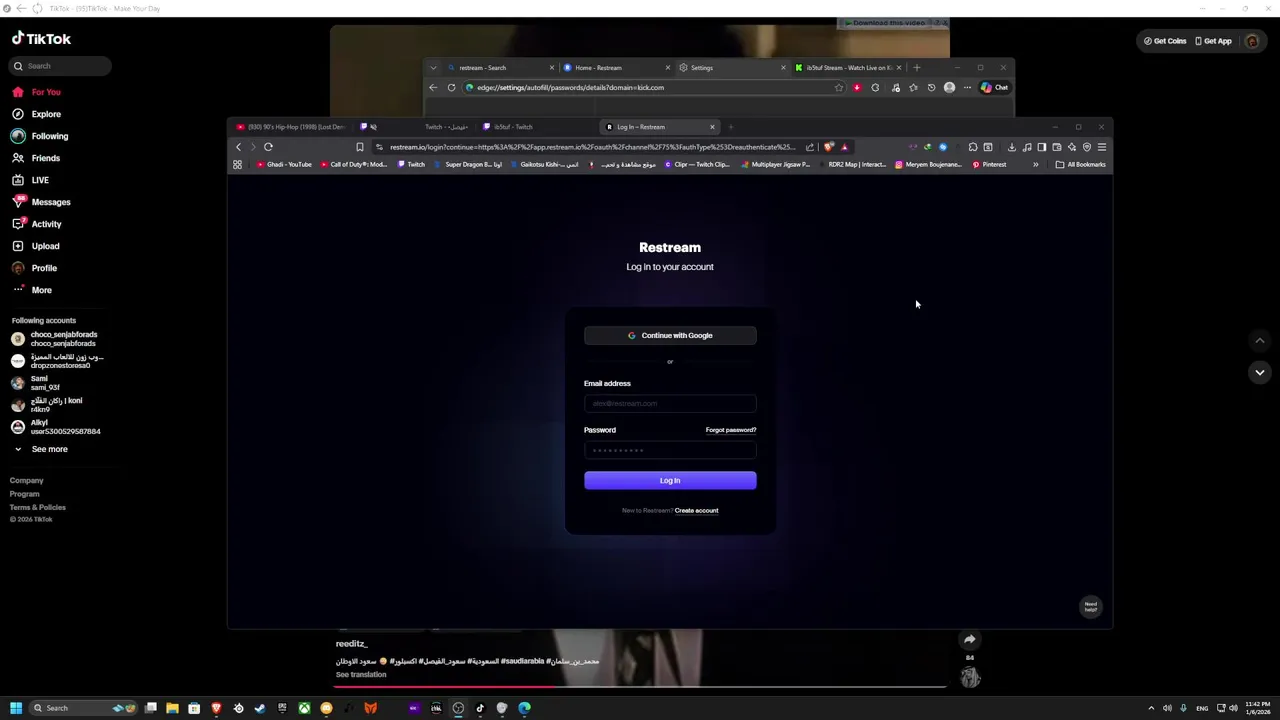Expand the bookmarks overflow chevron
1280x720 pixels.
tap(1036, 165)
